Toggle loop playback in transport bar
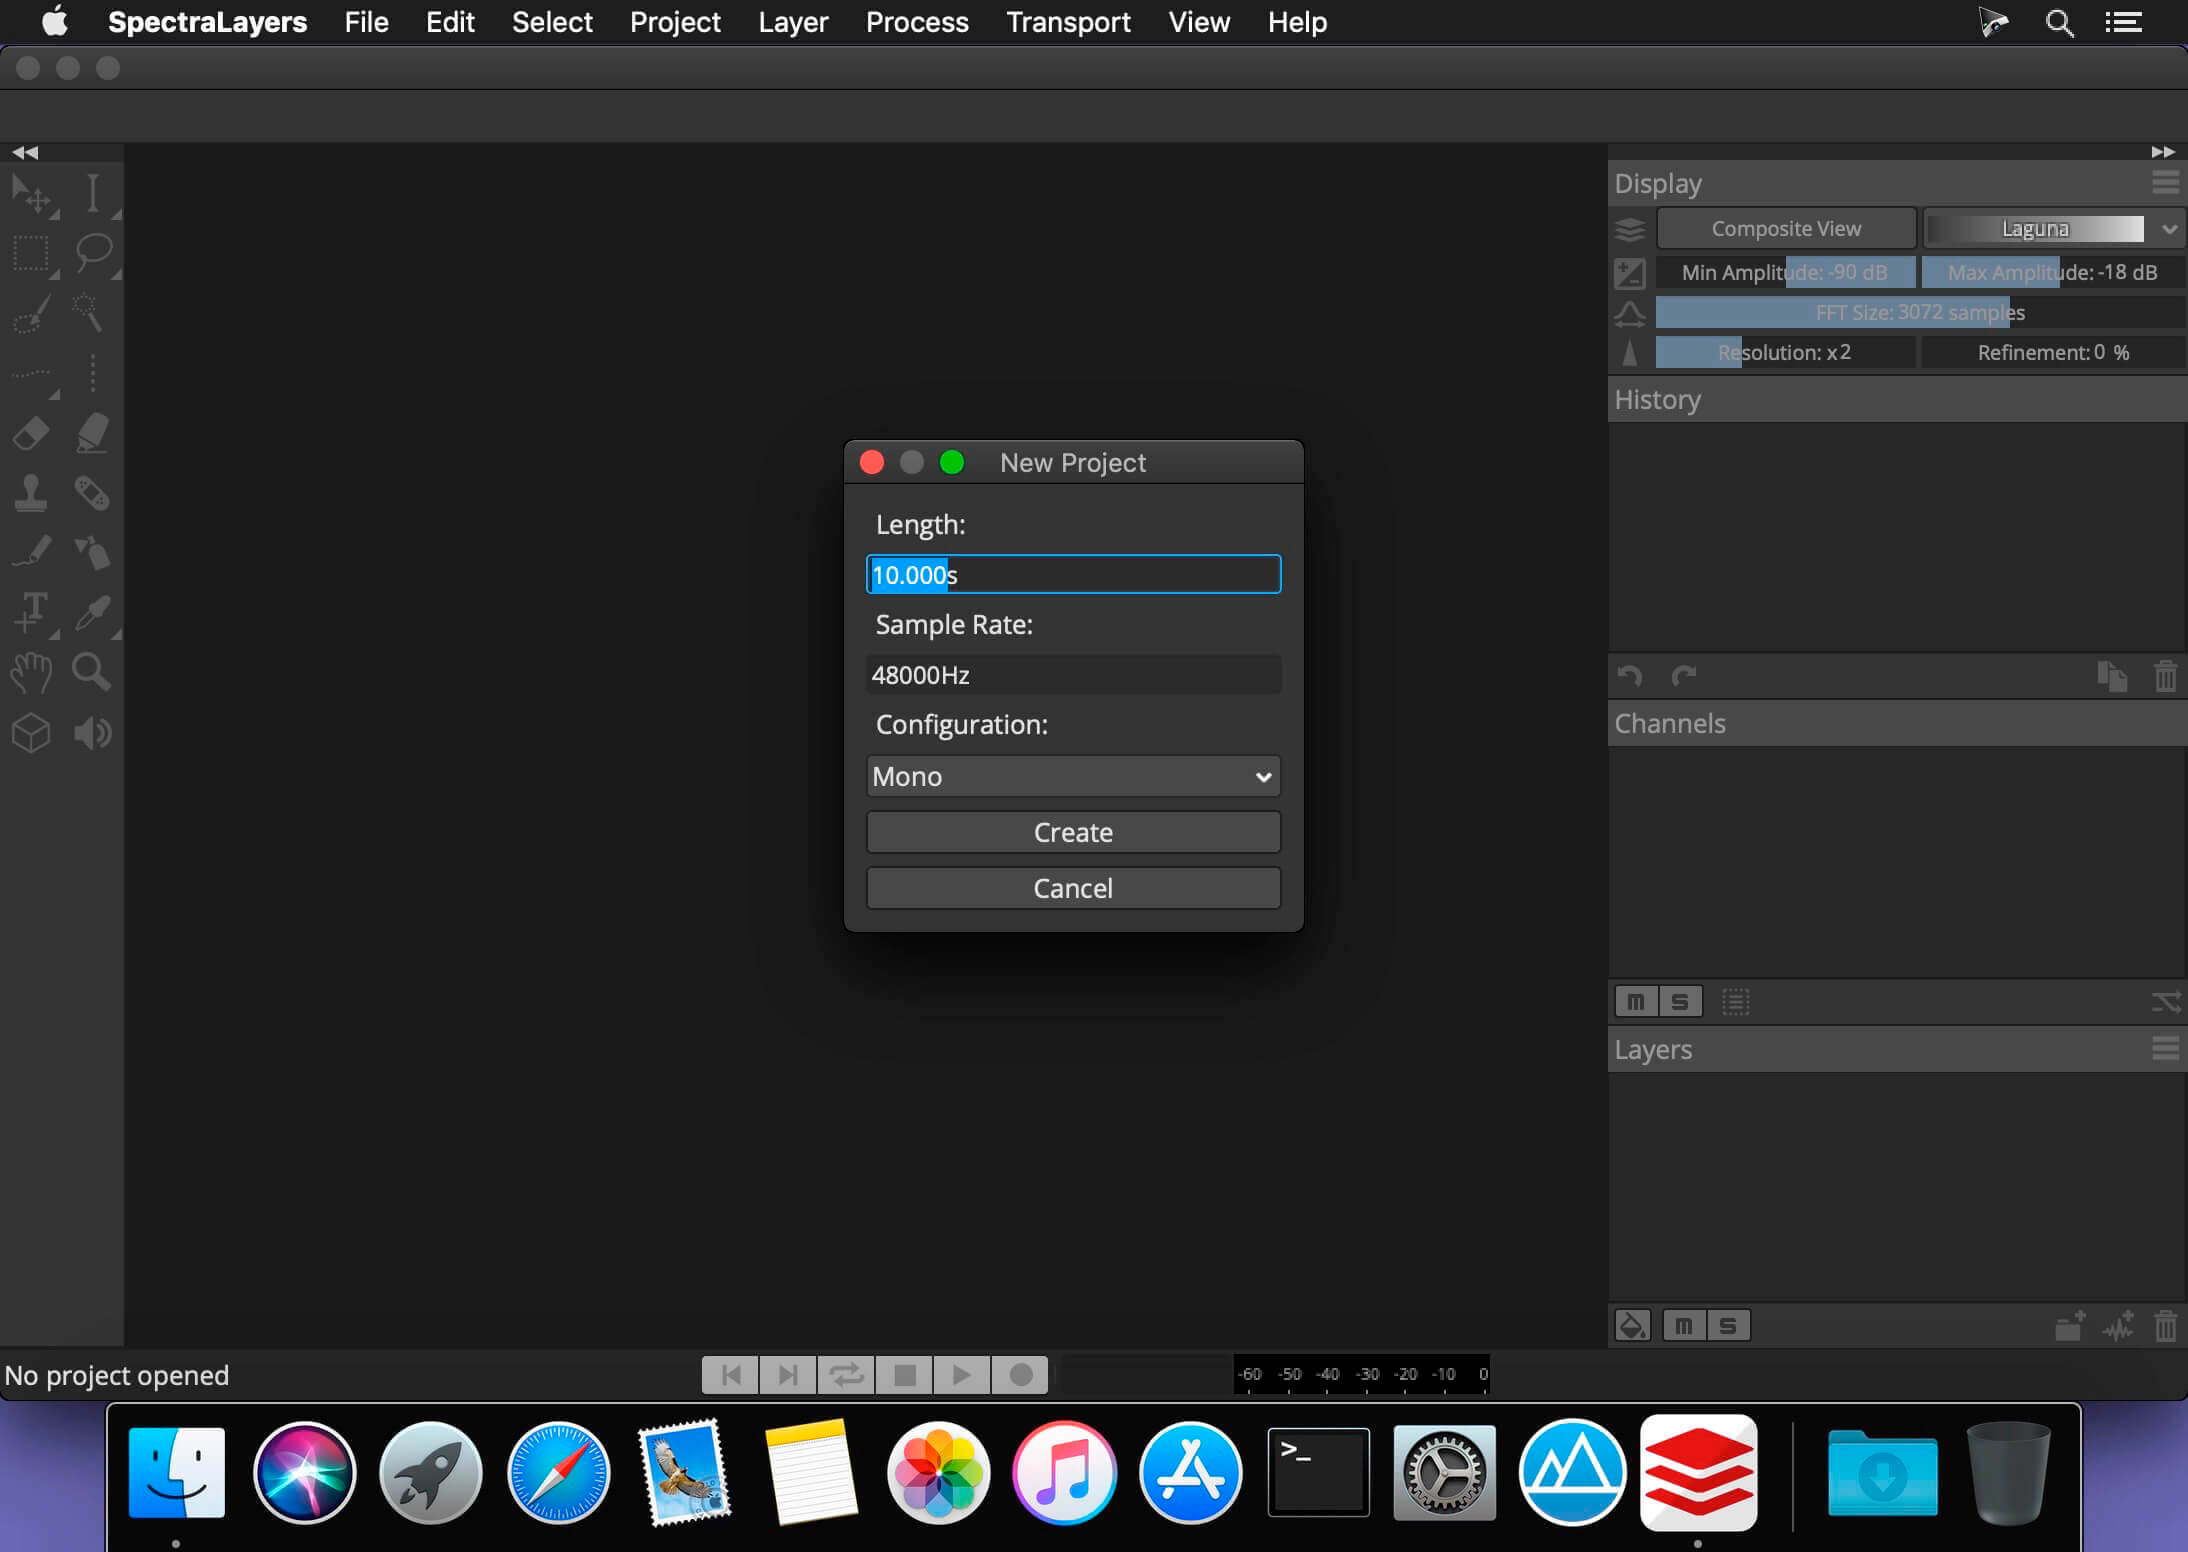This screenshot has height=1552, width=2188. (846, 1375)
